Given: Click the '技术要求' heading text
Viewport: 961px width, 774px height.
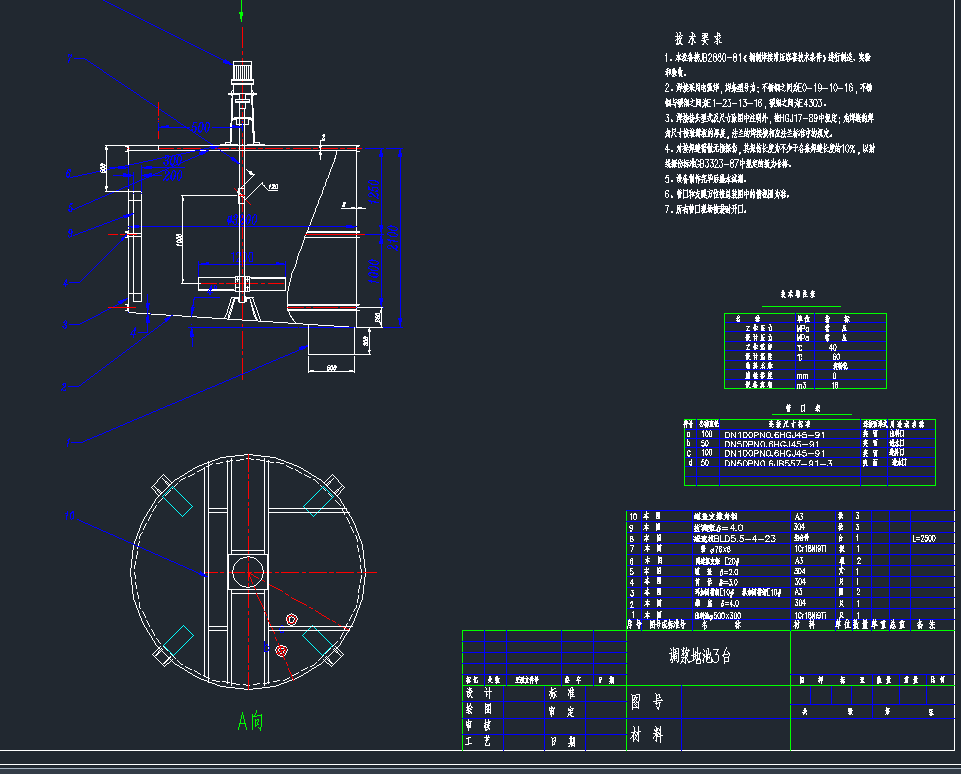Looking at the screenshot, I should click(x=698, y=38).
